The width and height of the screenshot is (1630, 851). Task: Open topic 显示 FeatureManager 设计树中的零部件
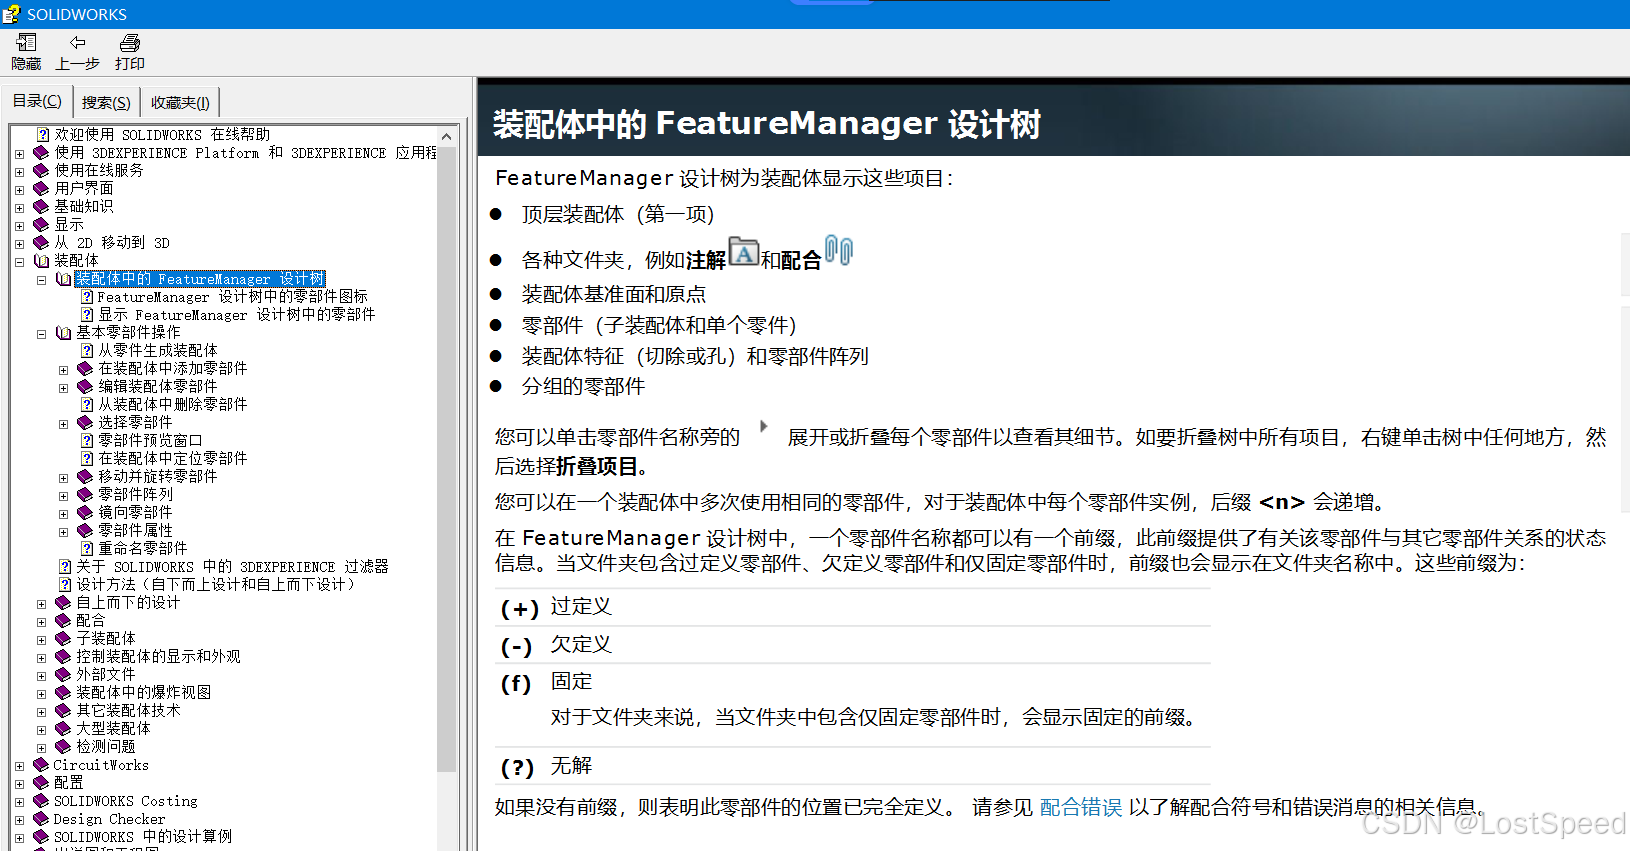236,314
